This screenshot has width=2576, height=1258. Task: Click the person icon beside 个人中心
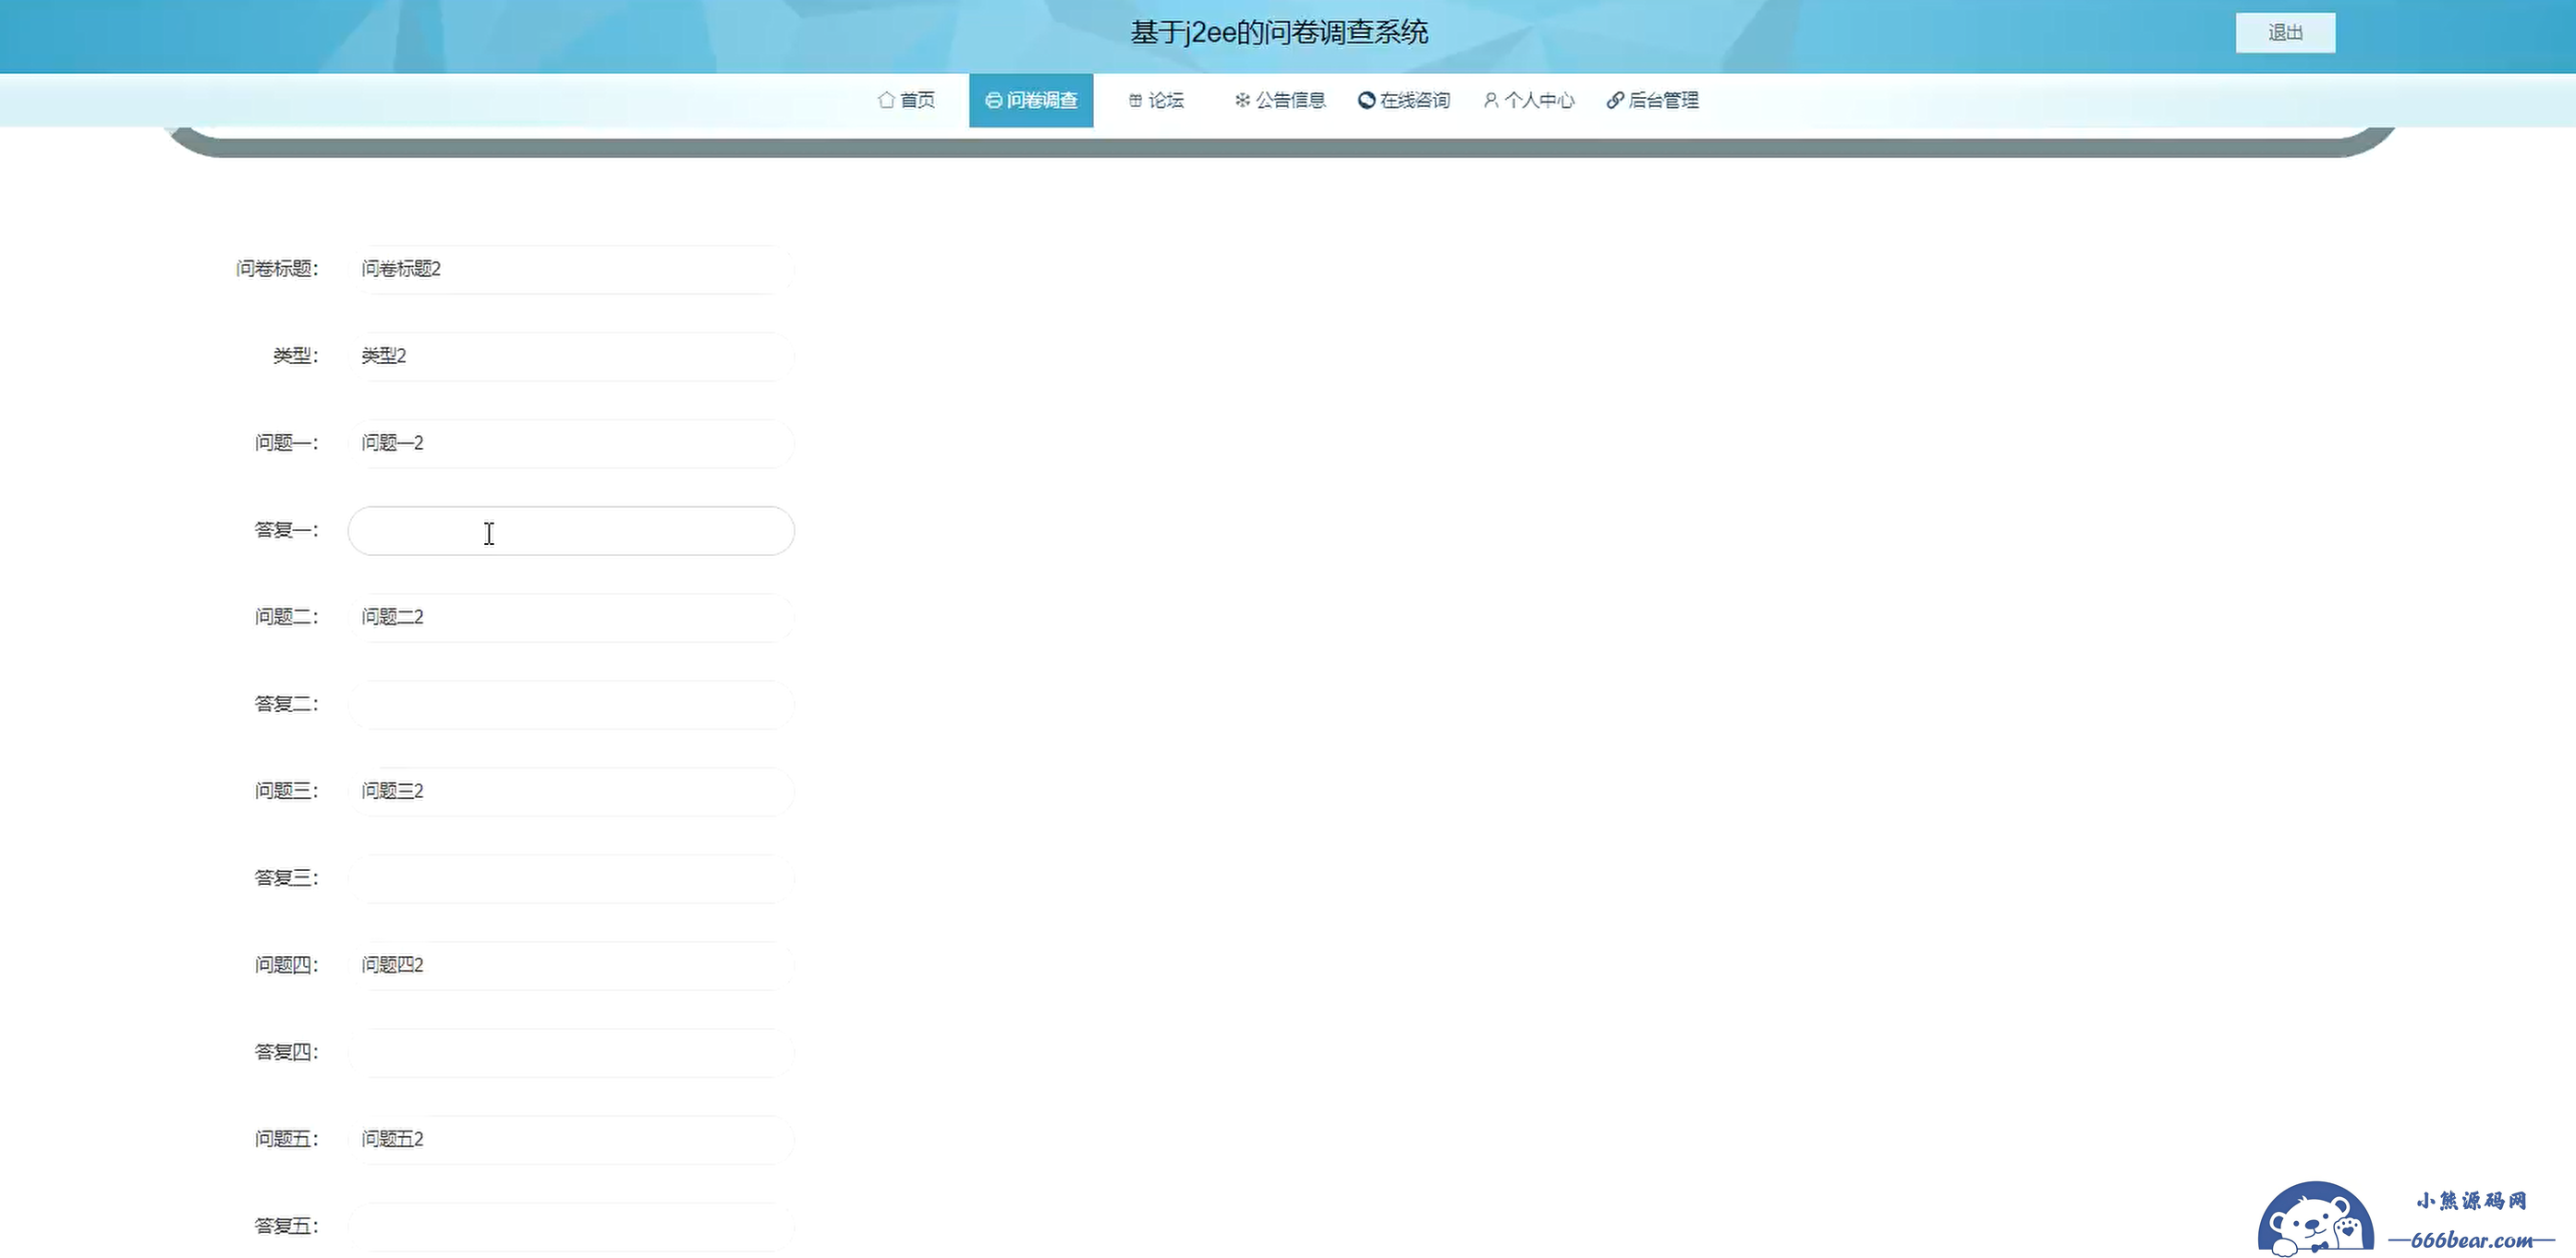click(1490, 100)
